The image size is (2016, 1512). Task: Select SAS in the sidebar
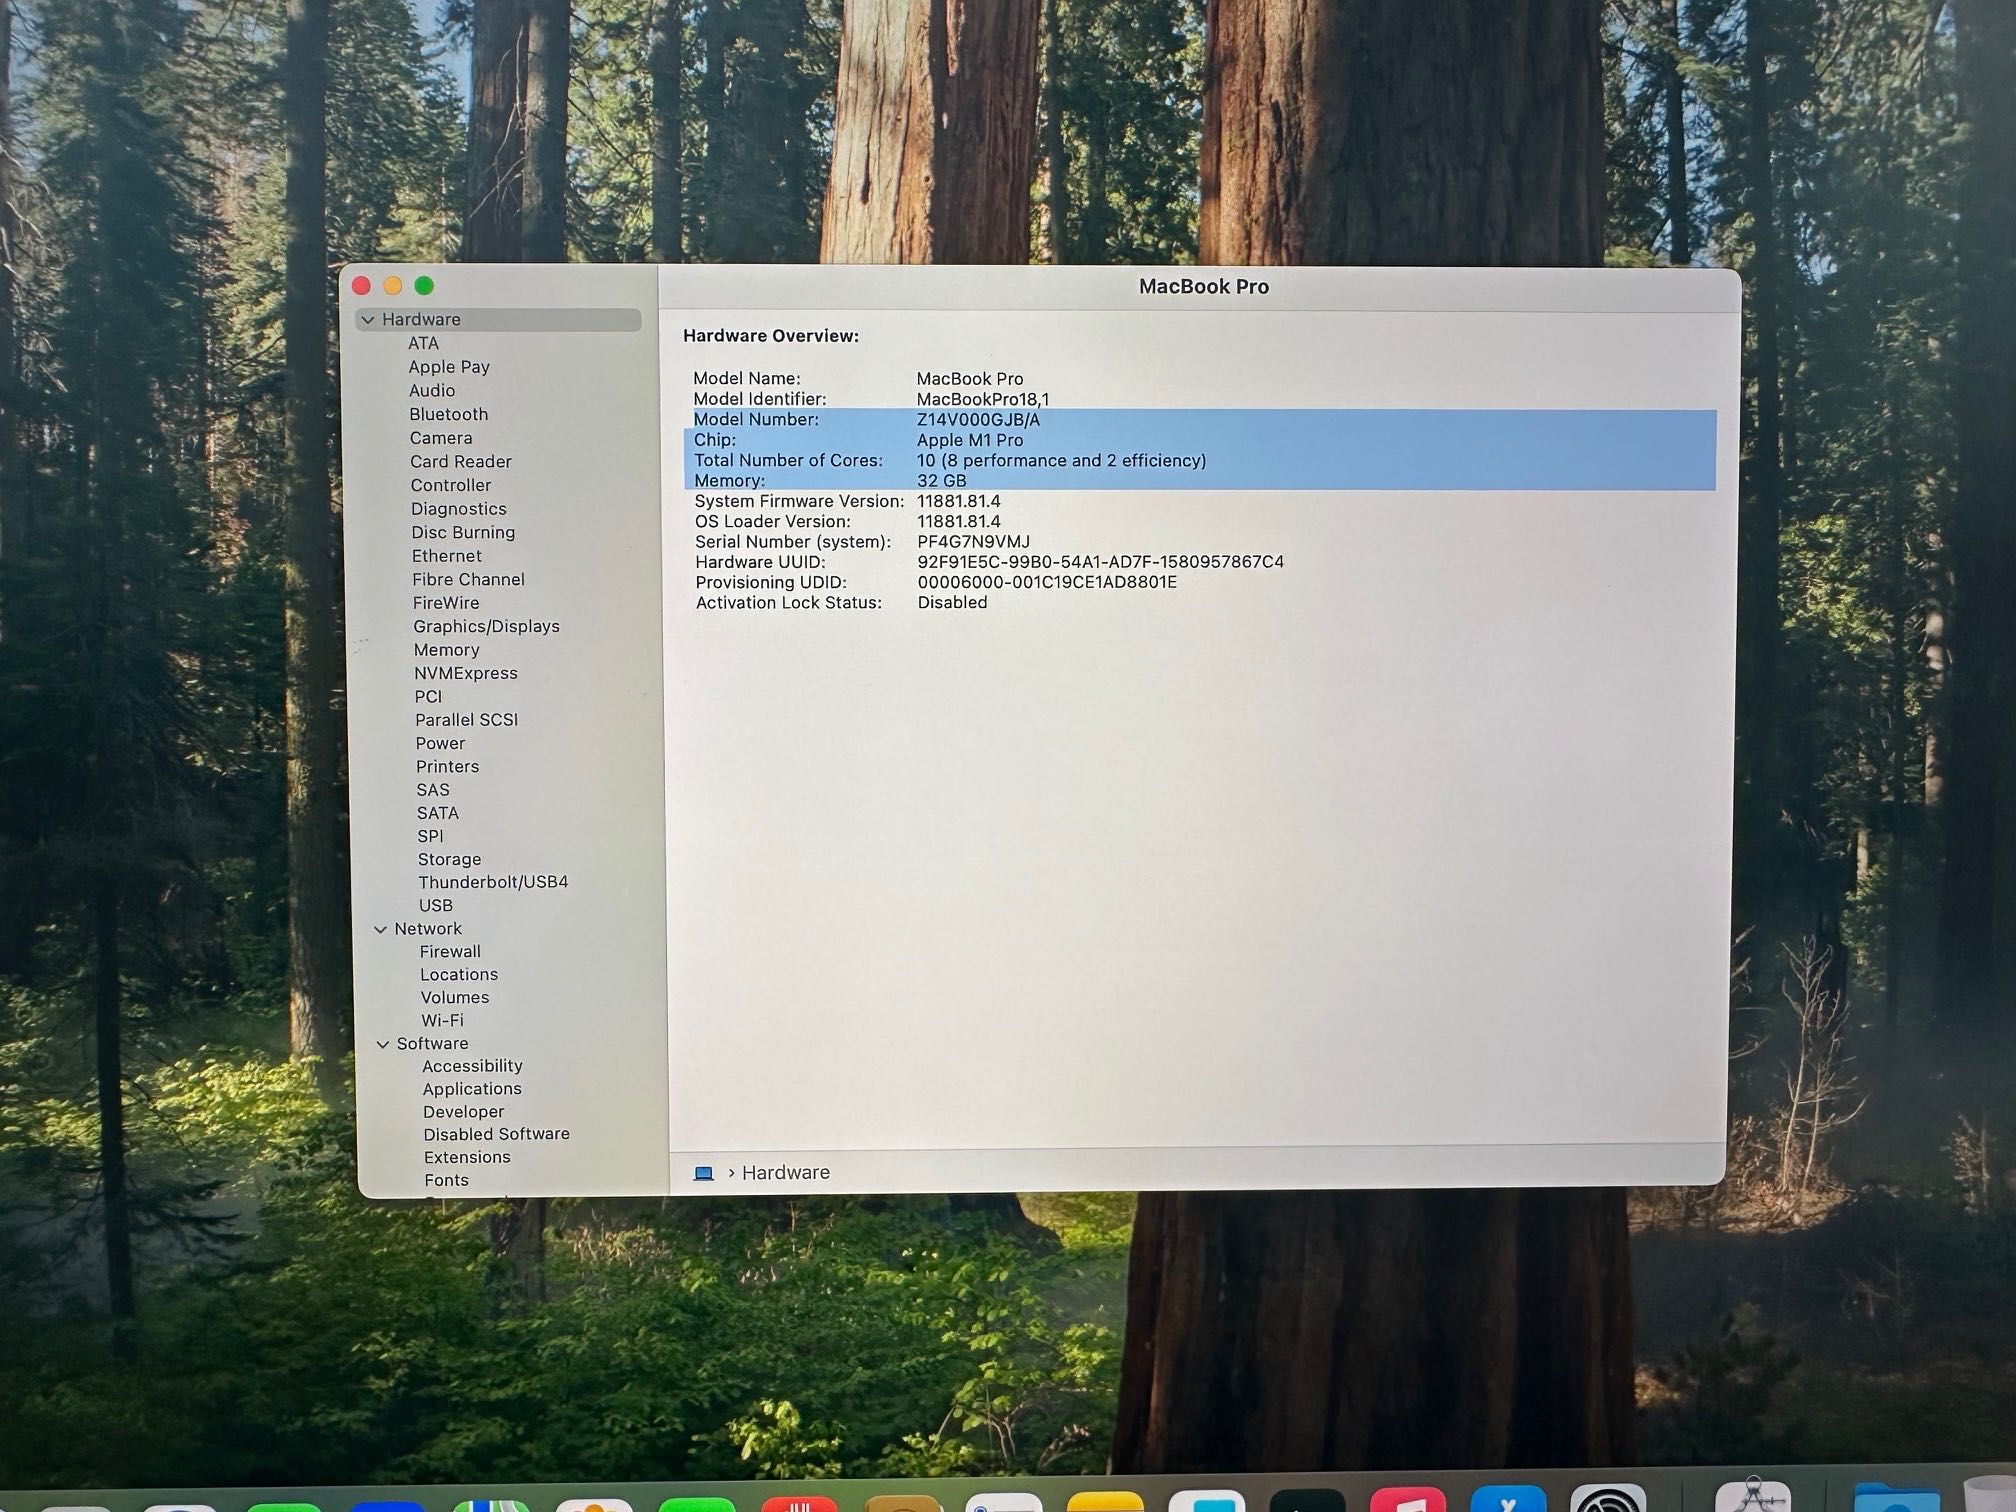(433, 790)
